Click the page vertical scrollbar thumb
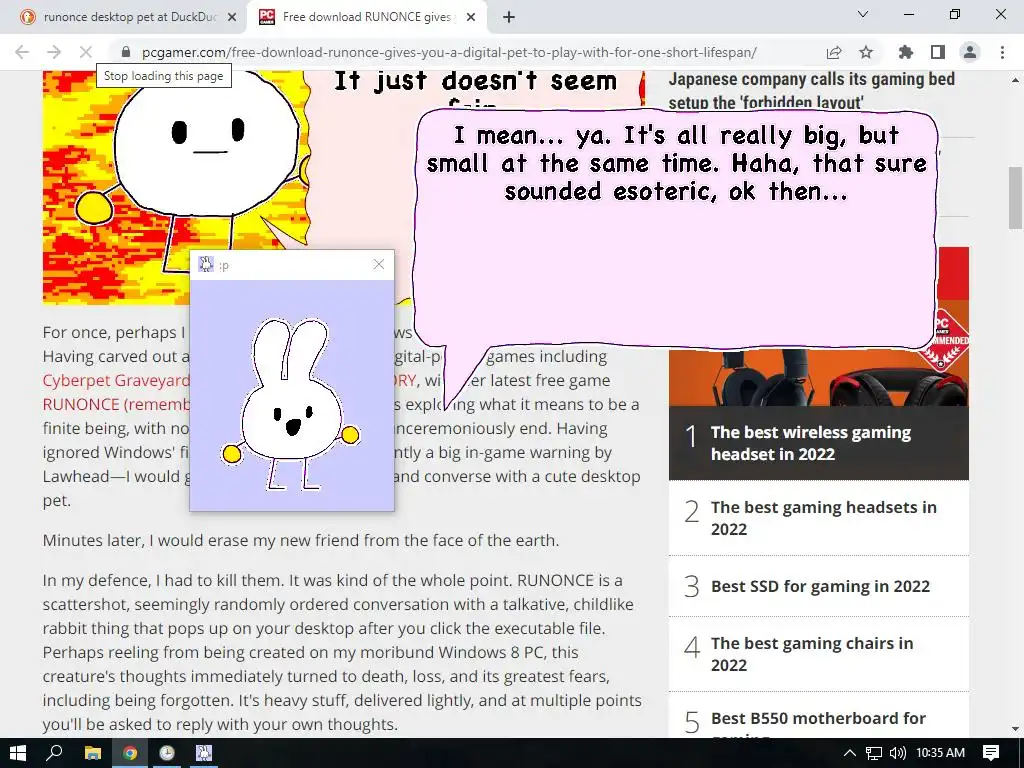1024x768 pixels. [1015, 198]
